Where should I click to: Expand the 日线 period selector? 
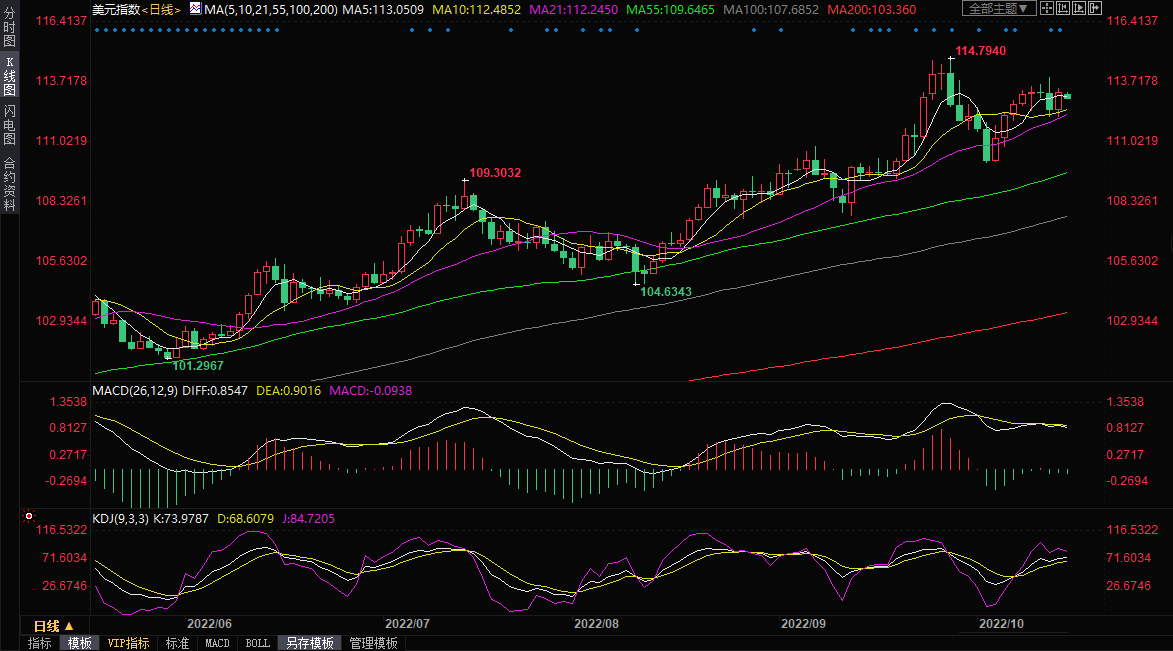pos(54,625)
